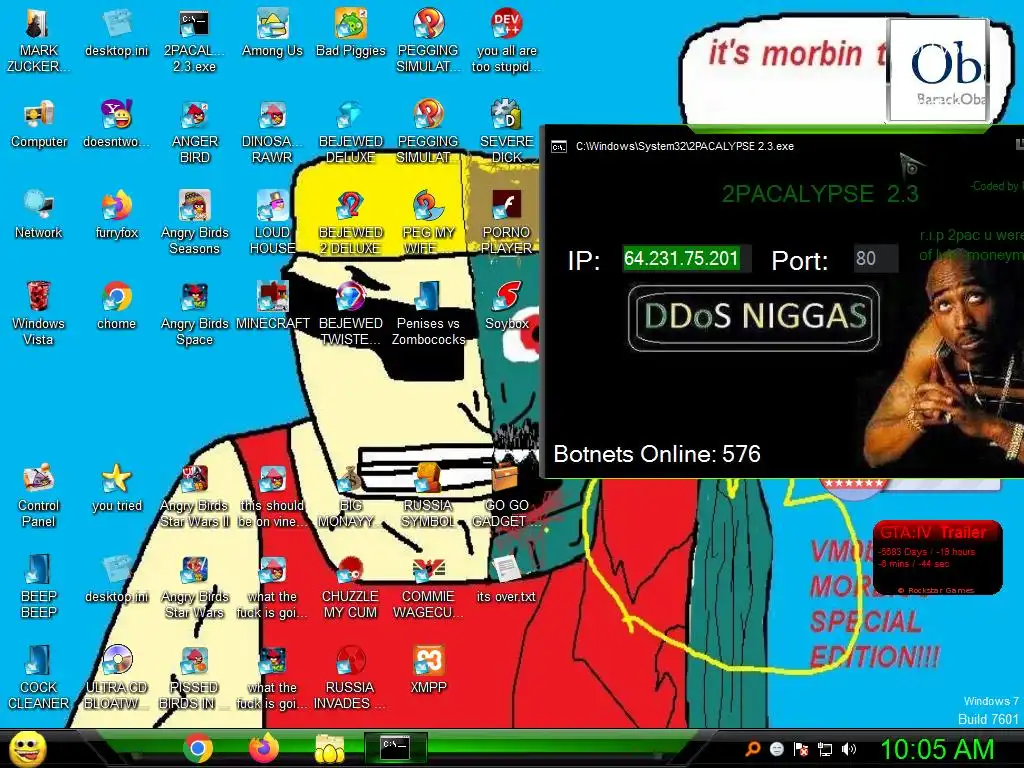
Task: Select the LOUD HOUSE desktop icon
Action: coord(272,222)
